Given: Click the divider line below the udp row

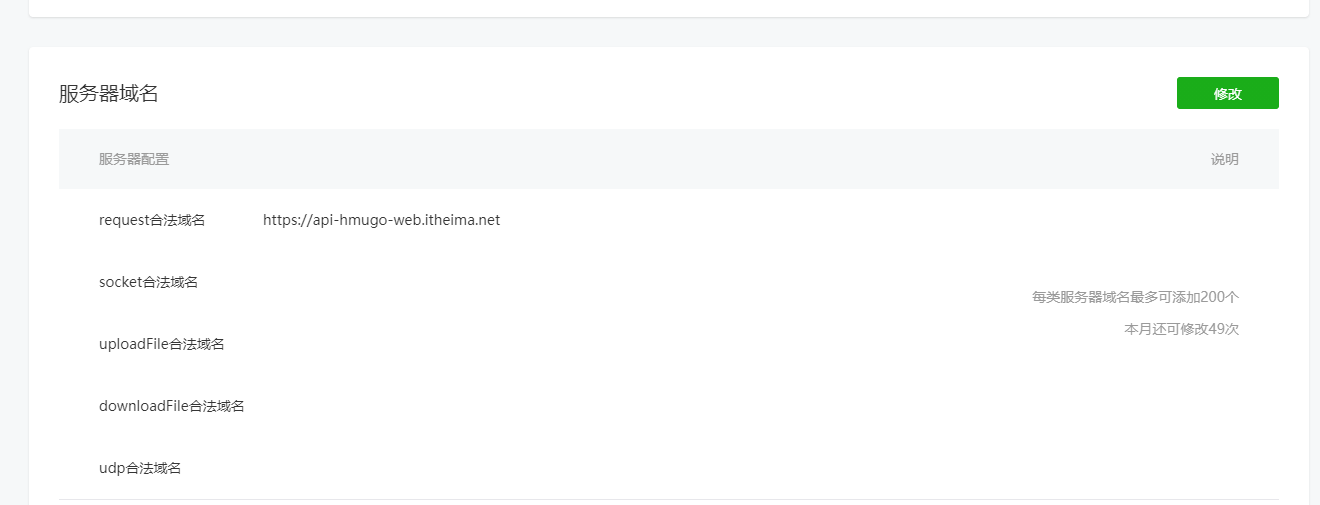Looking at the screenshot, I should click(x=668, y=499).
